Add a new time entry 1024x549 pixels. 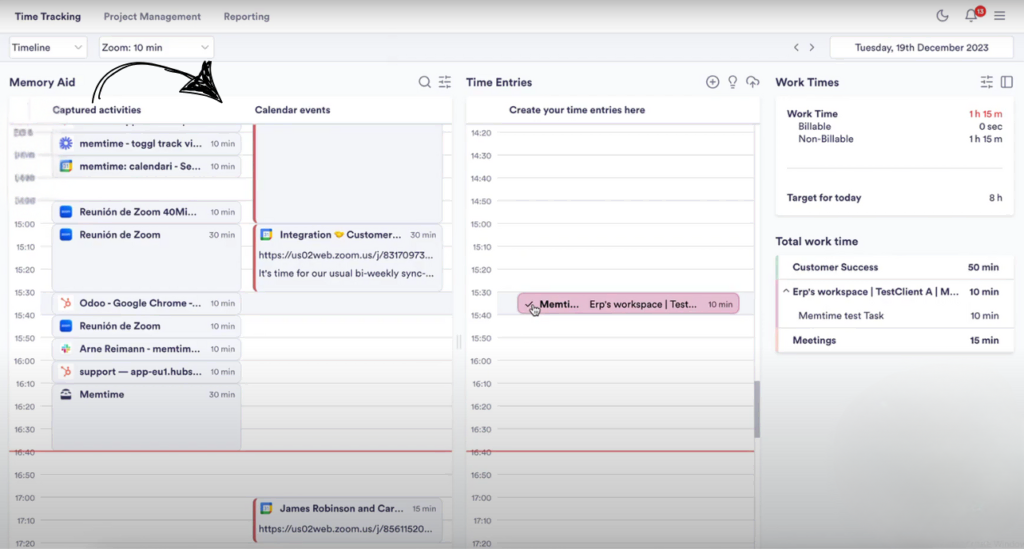pos(712,82)
